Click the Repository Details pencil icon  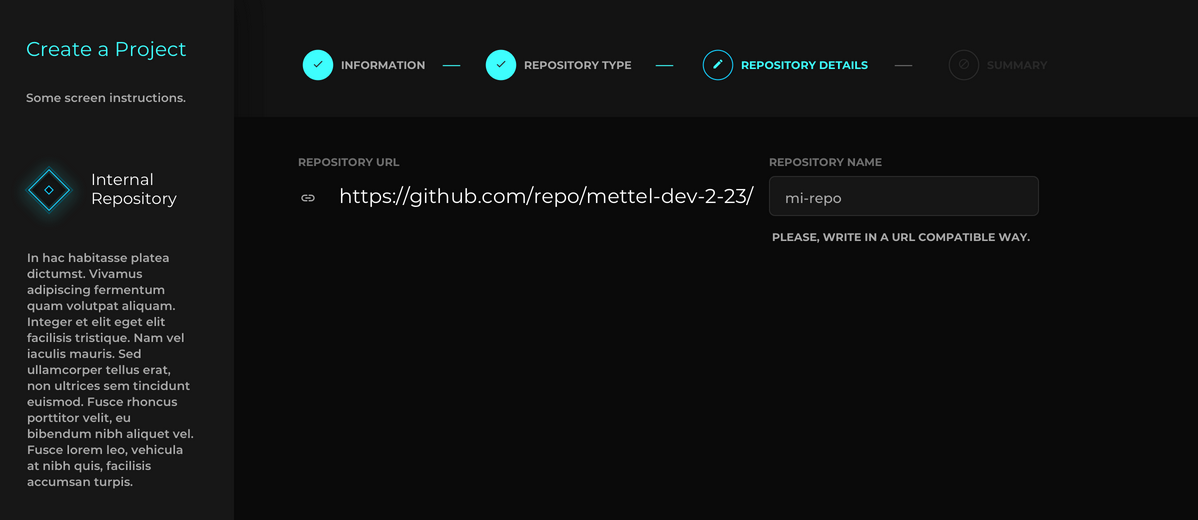click(x=717, y=65)
